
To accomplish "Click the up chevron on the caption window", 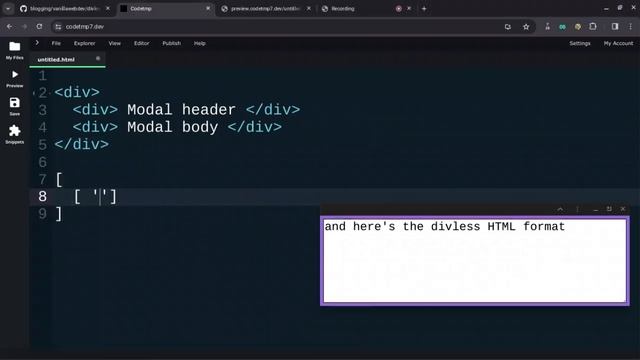I will [x=560, y=209].
